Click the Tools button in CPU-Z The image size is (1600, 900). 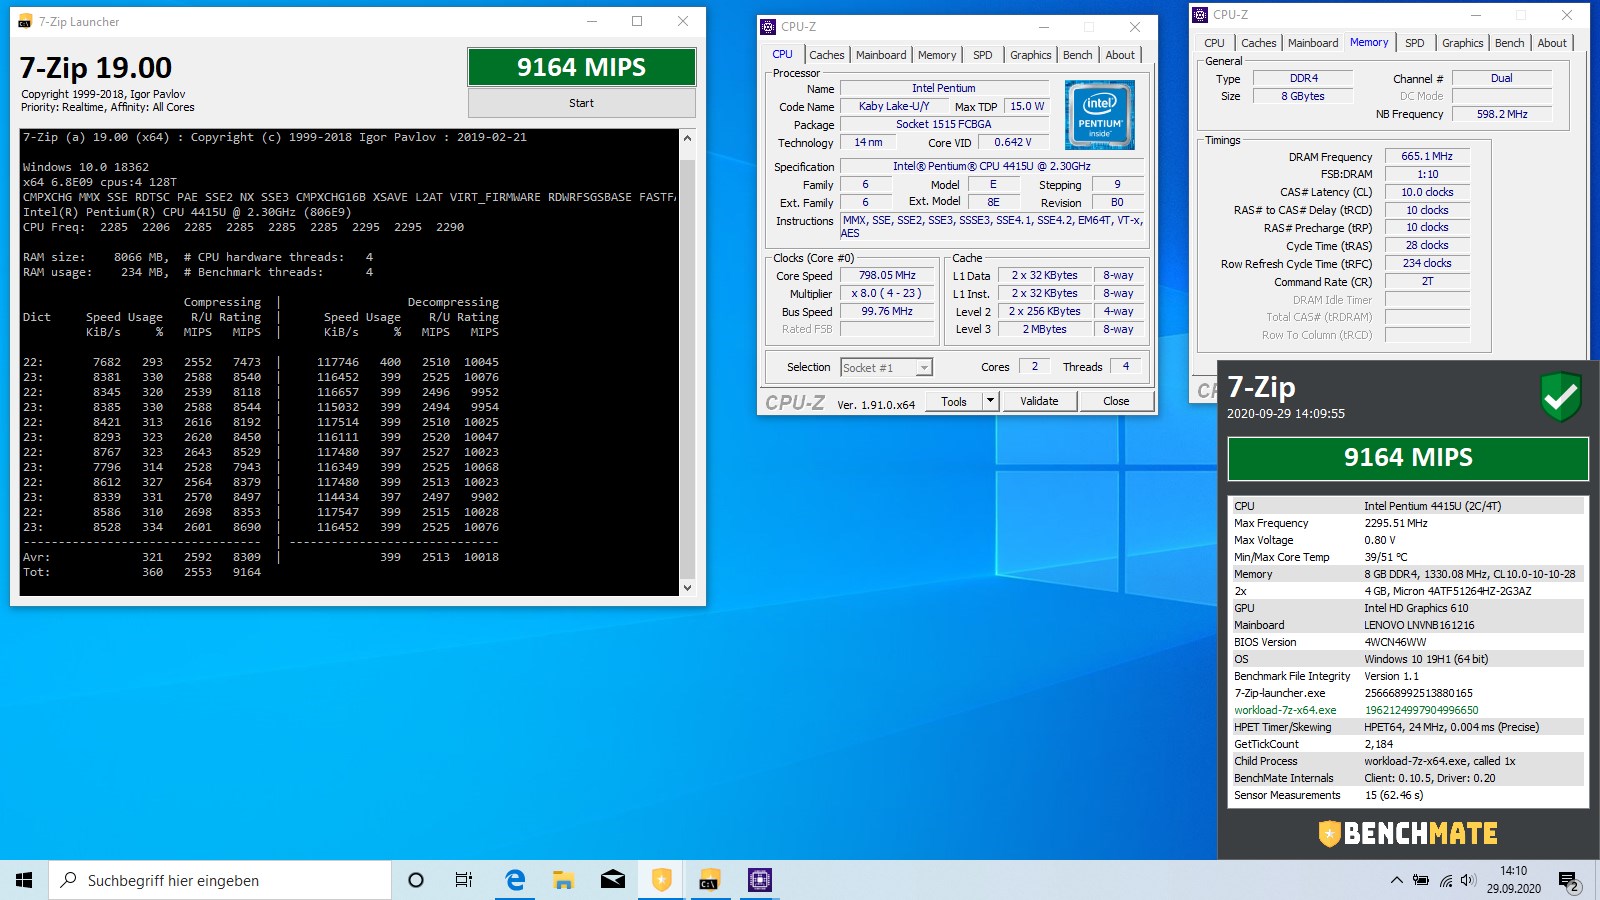pyautogui.click(x=954, y=401)
